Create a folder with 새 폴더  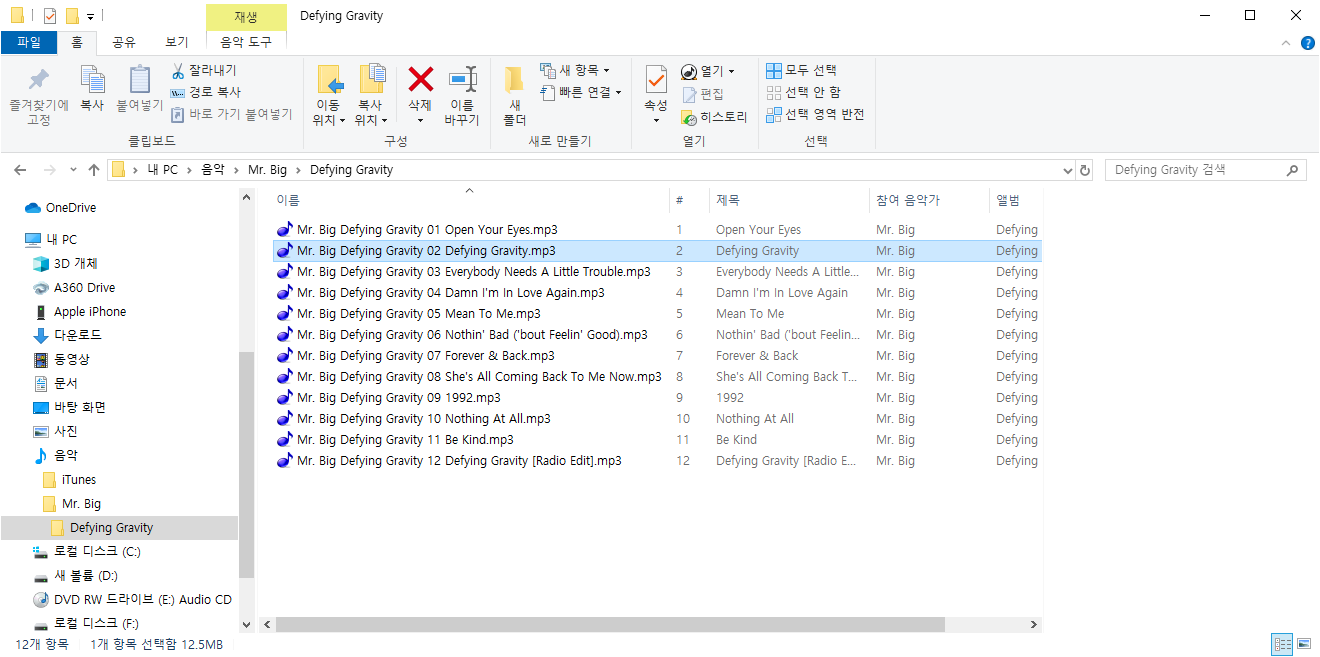(514, 96)
